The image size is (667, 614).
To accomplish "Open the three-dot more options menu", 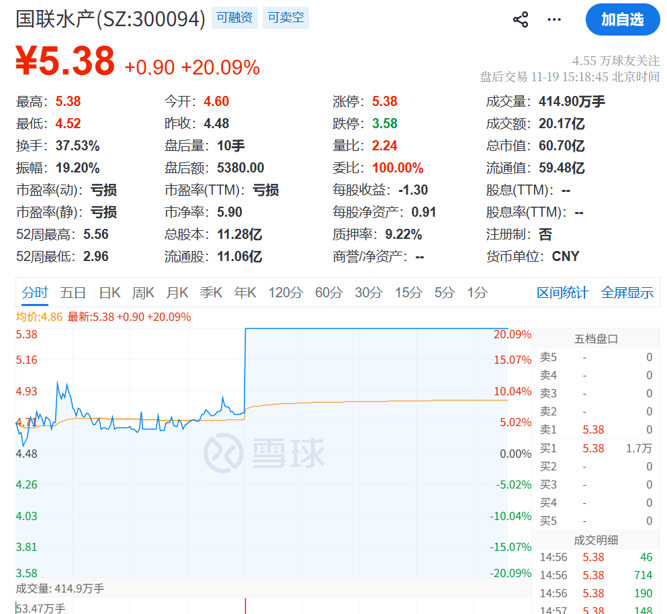I will (x=559, y=19).
